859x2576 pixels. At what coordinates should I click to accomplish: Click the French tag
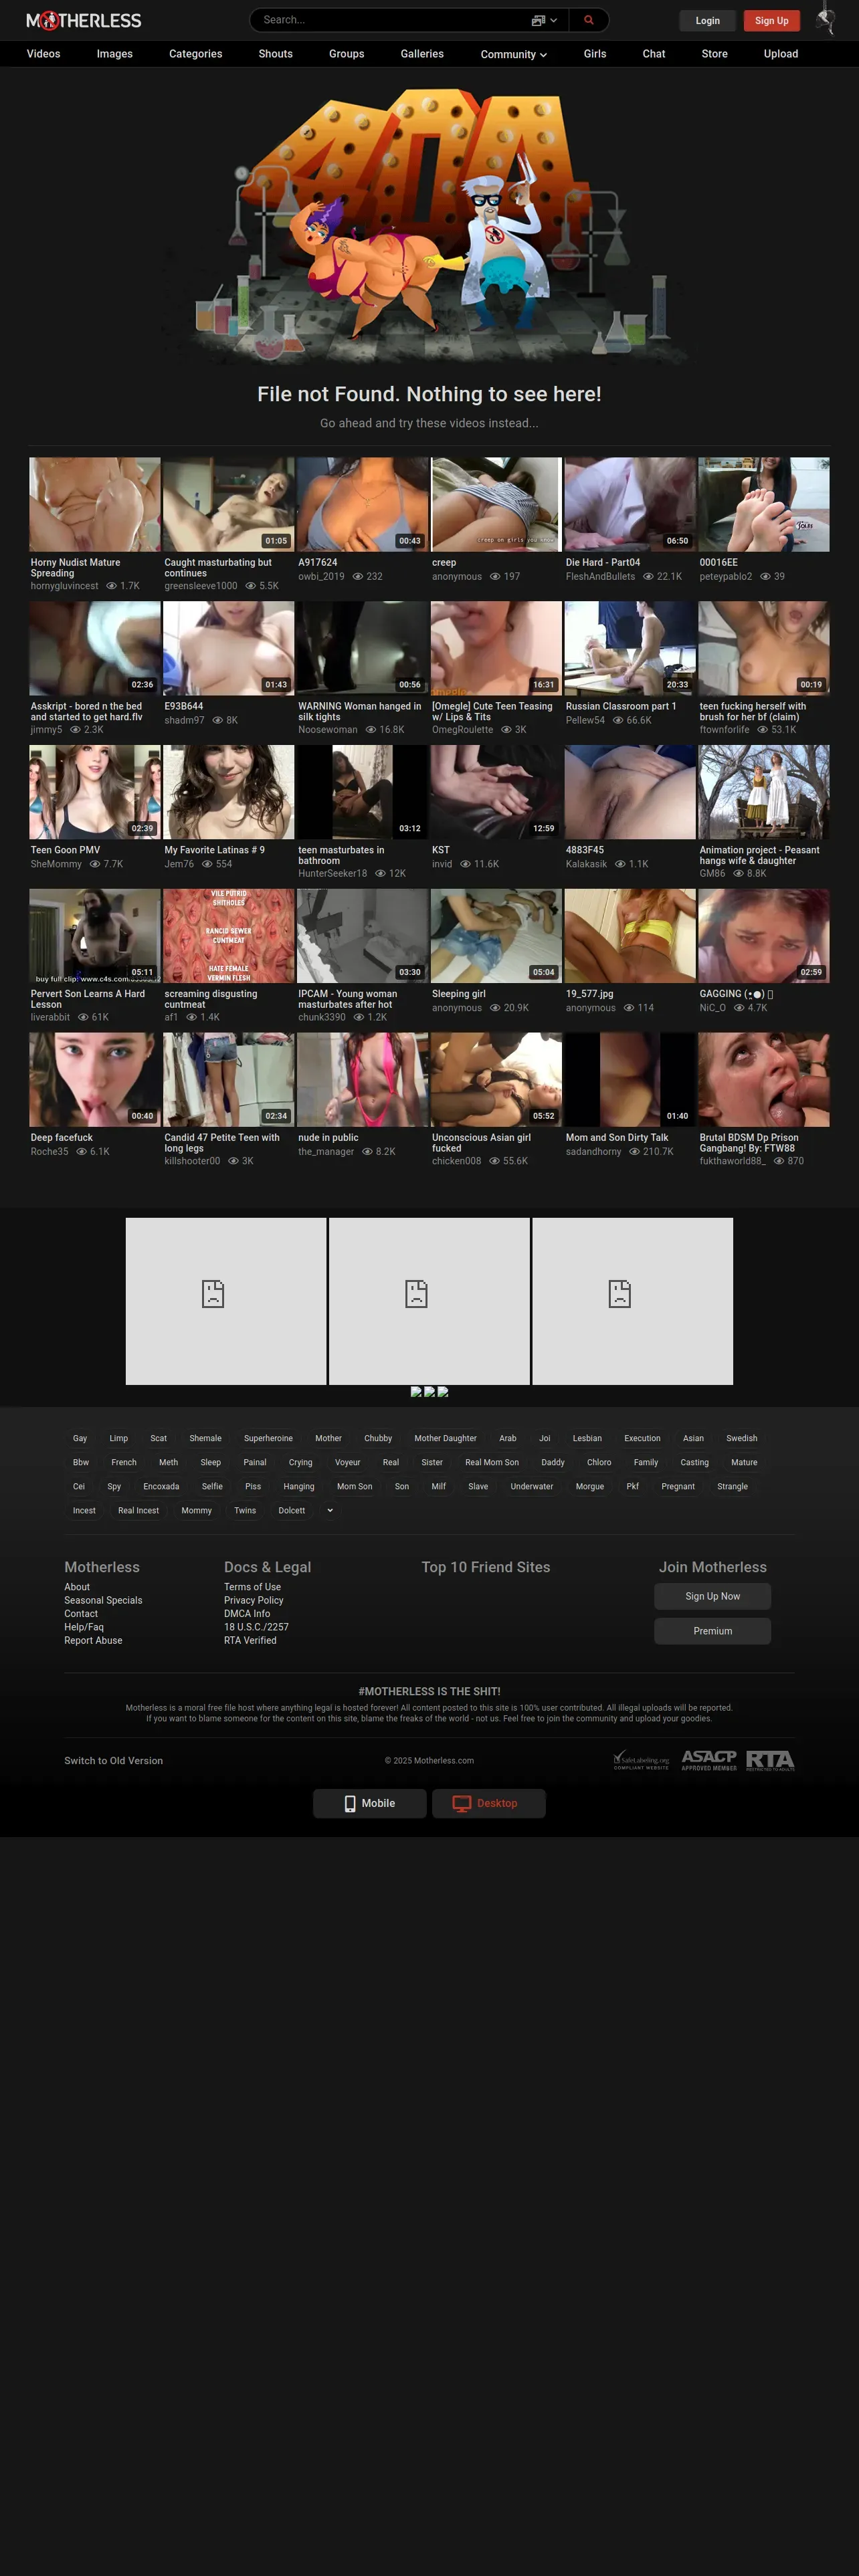(124, 1462)
